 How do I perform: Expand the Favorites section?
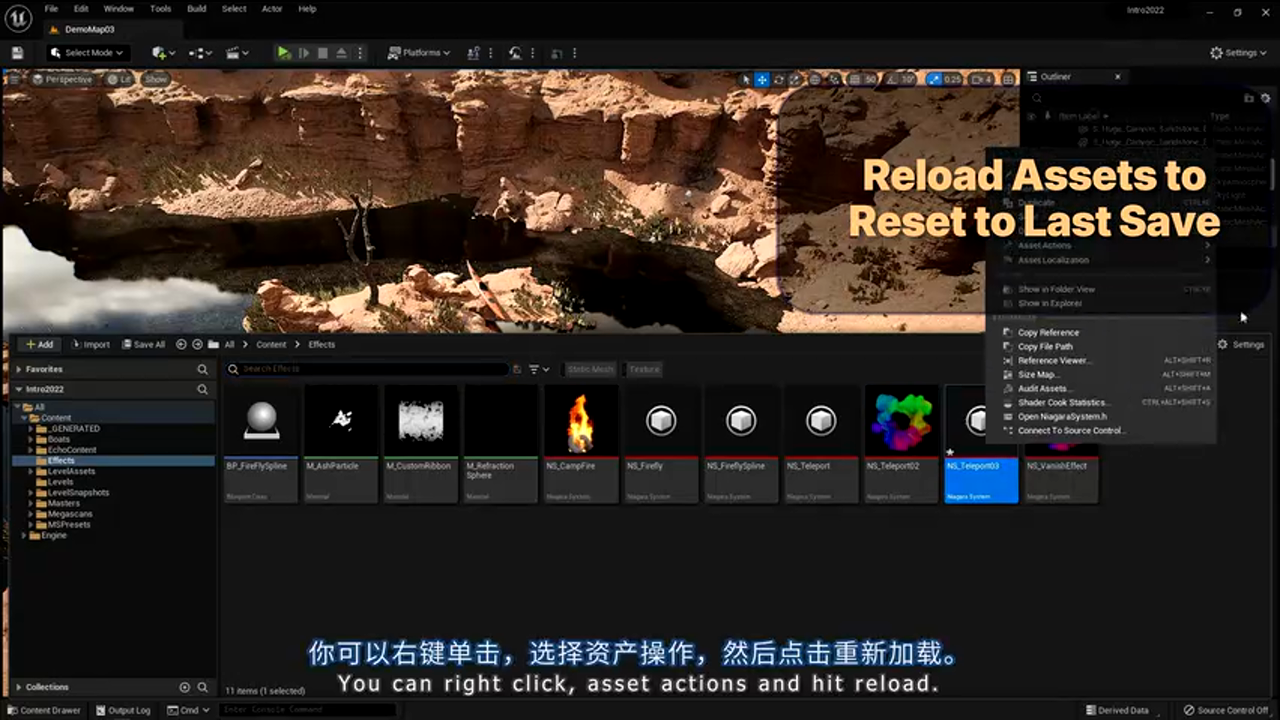19,369
